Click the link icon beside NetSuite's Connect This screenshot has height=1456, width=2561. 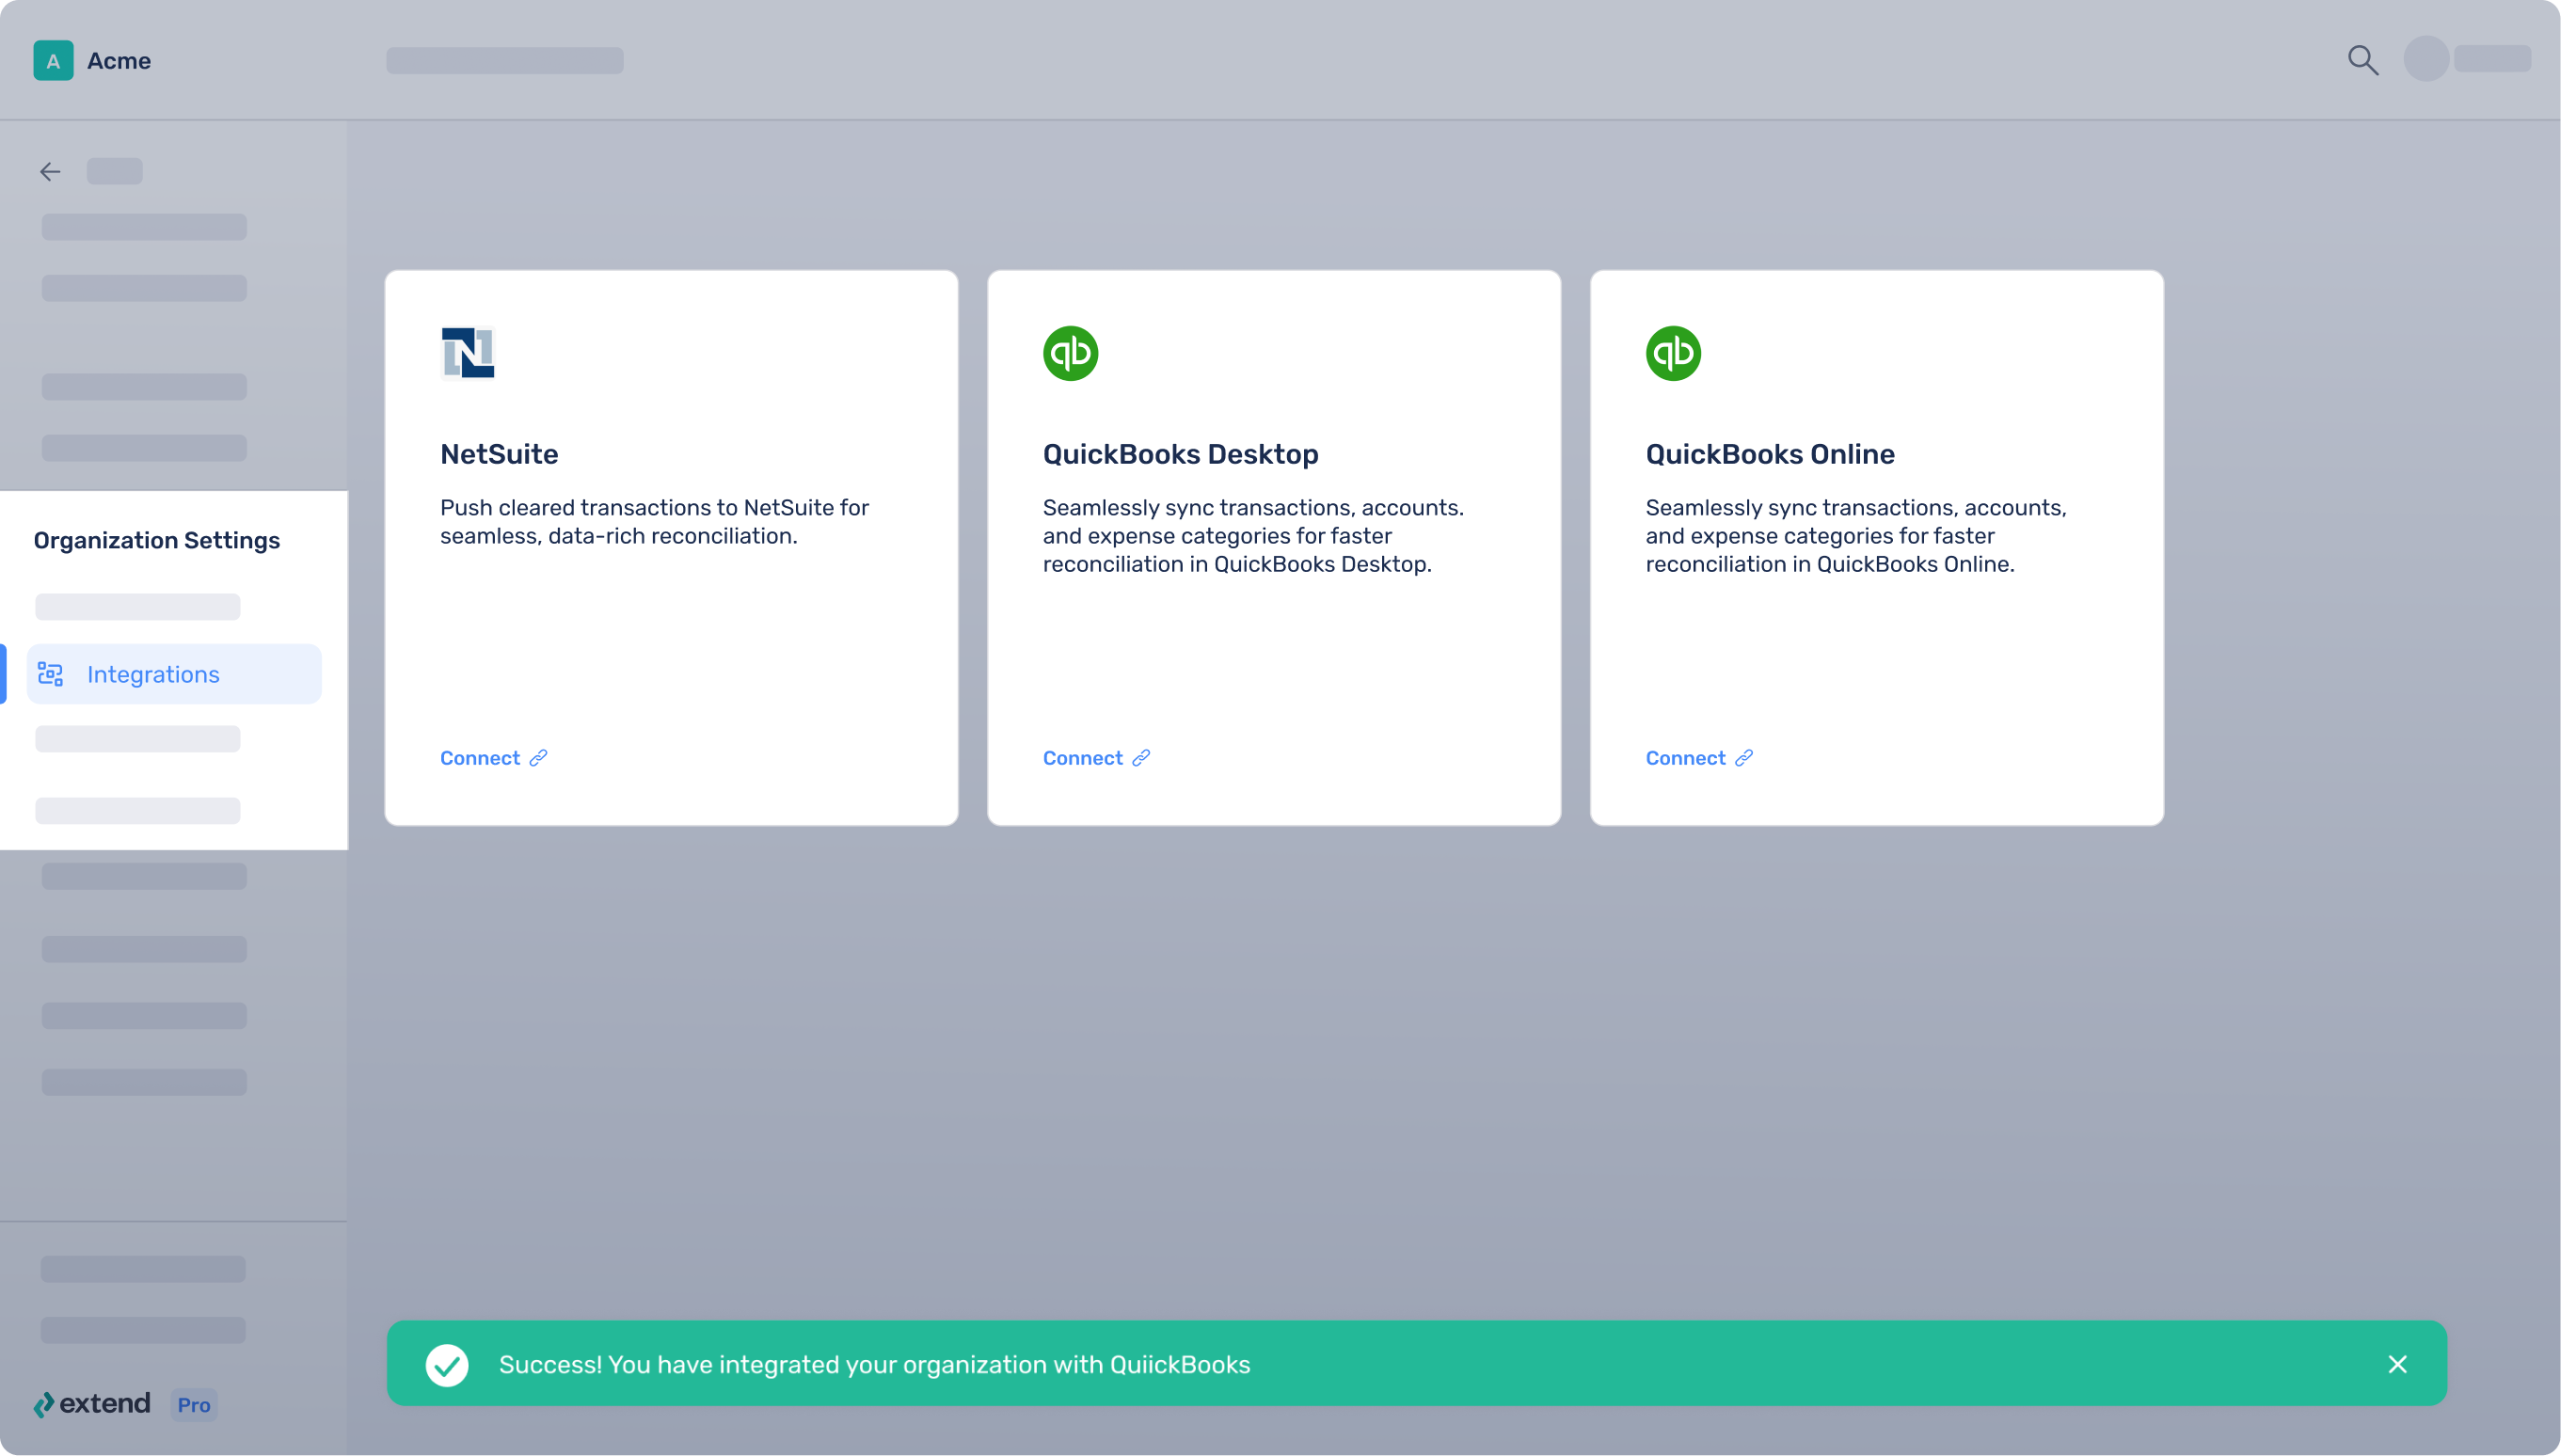tap(538, 757)
